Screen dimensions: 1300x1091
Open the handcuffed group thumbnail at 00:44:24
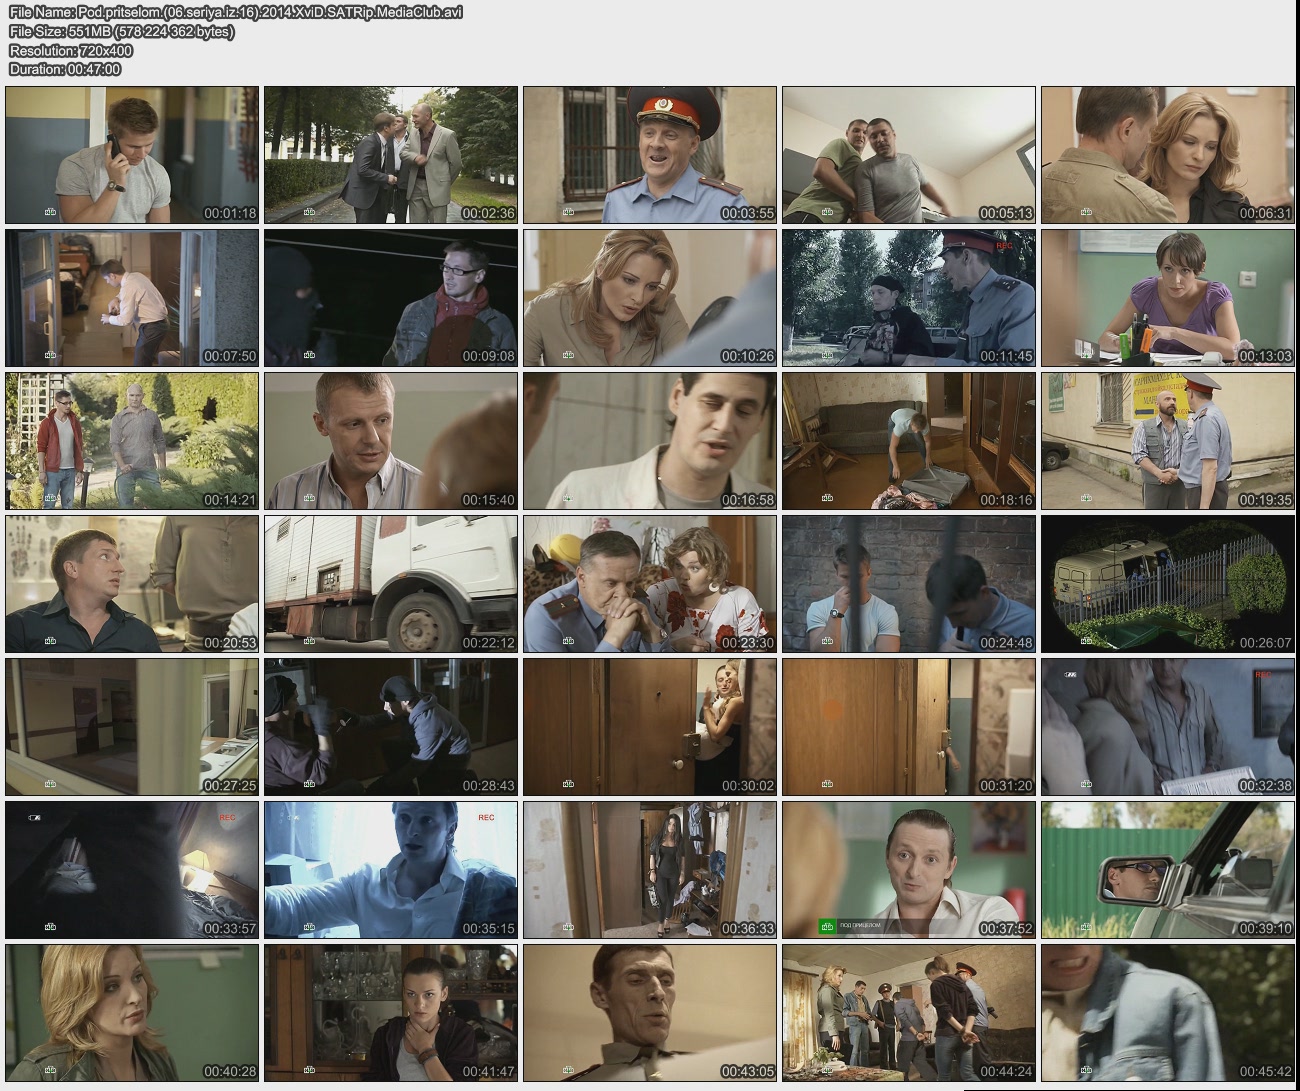click(909, 1013)
